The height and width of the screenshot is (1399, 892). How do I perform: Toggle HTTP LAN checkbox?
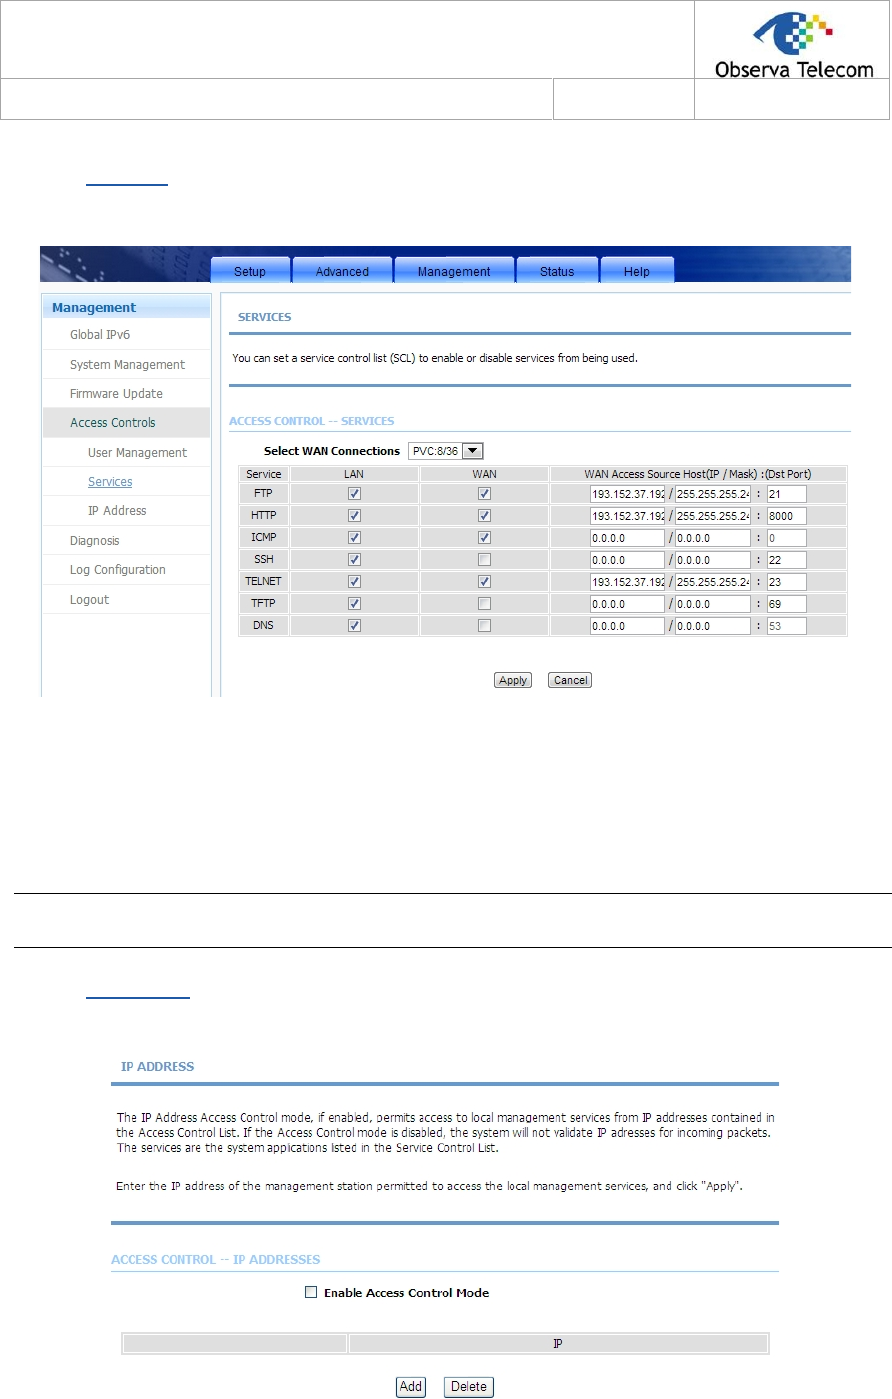coord(354,516)
